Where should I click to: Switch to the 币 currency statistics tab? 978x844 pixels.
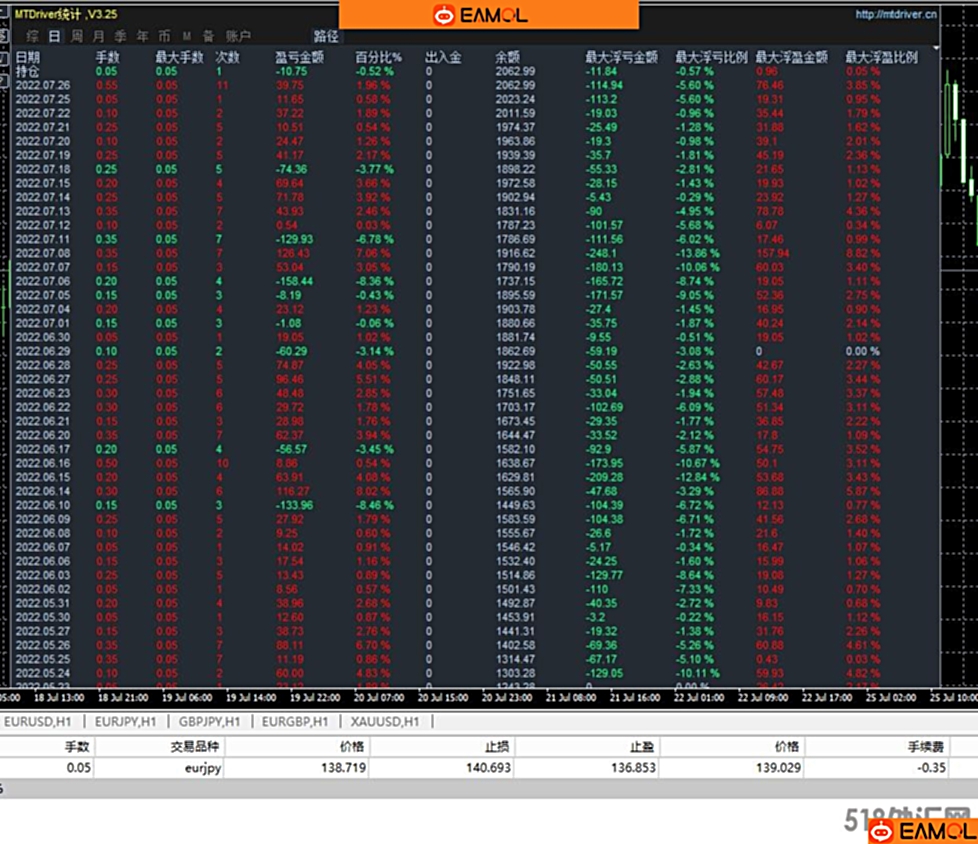click(x=164, y=36)
